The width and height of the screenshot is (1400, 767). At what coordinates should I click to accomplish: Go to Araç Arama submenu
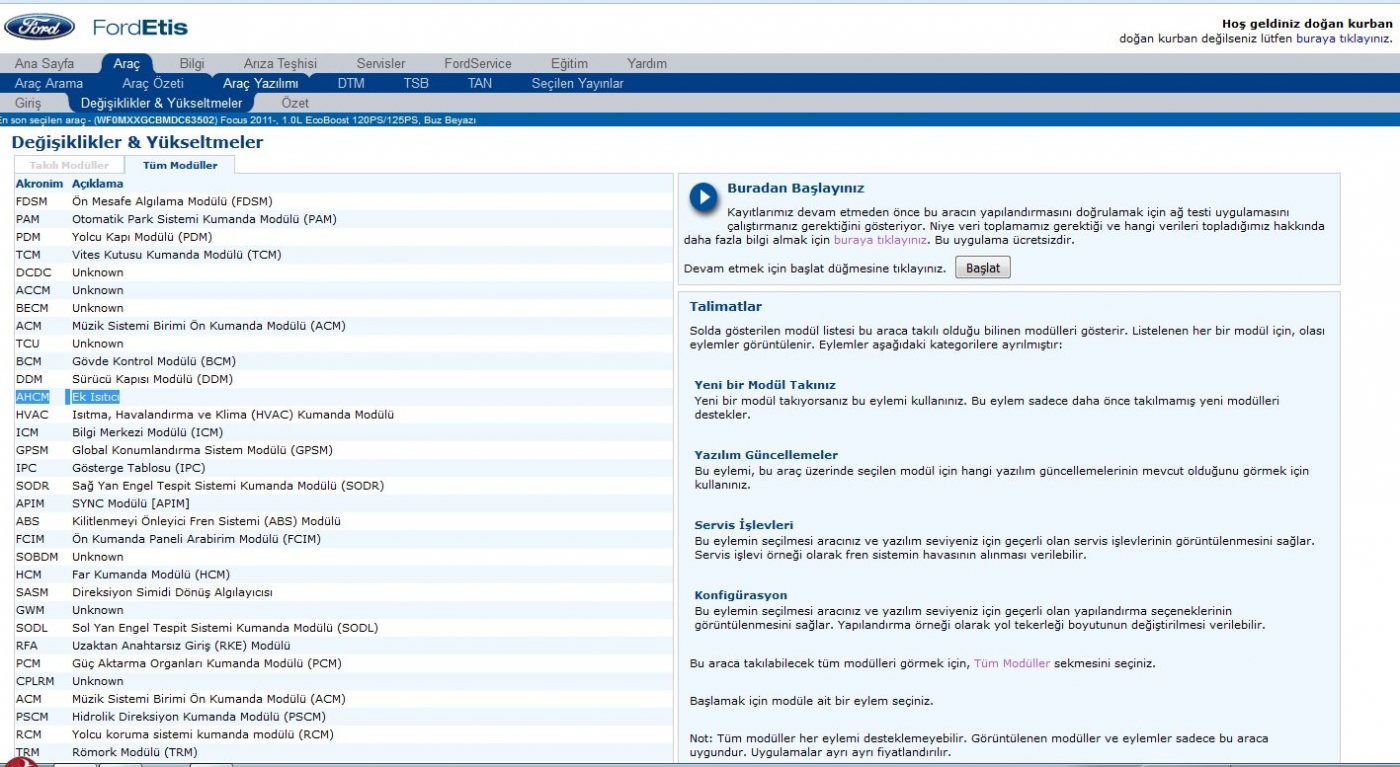[49, 83]
